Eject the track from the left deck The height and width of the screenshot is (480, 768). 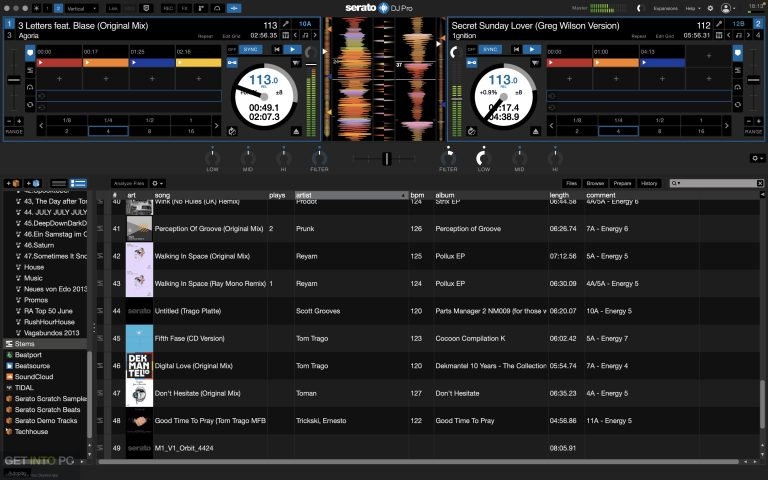coord(296,131)
